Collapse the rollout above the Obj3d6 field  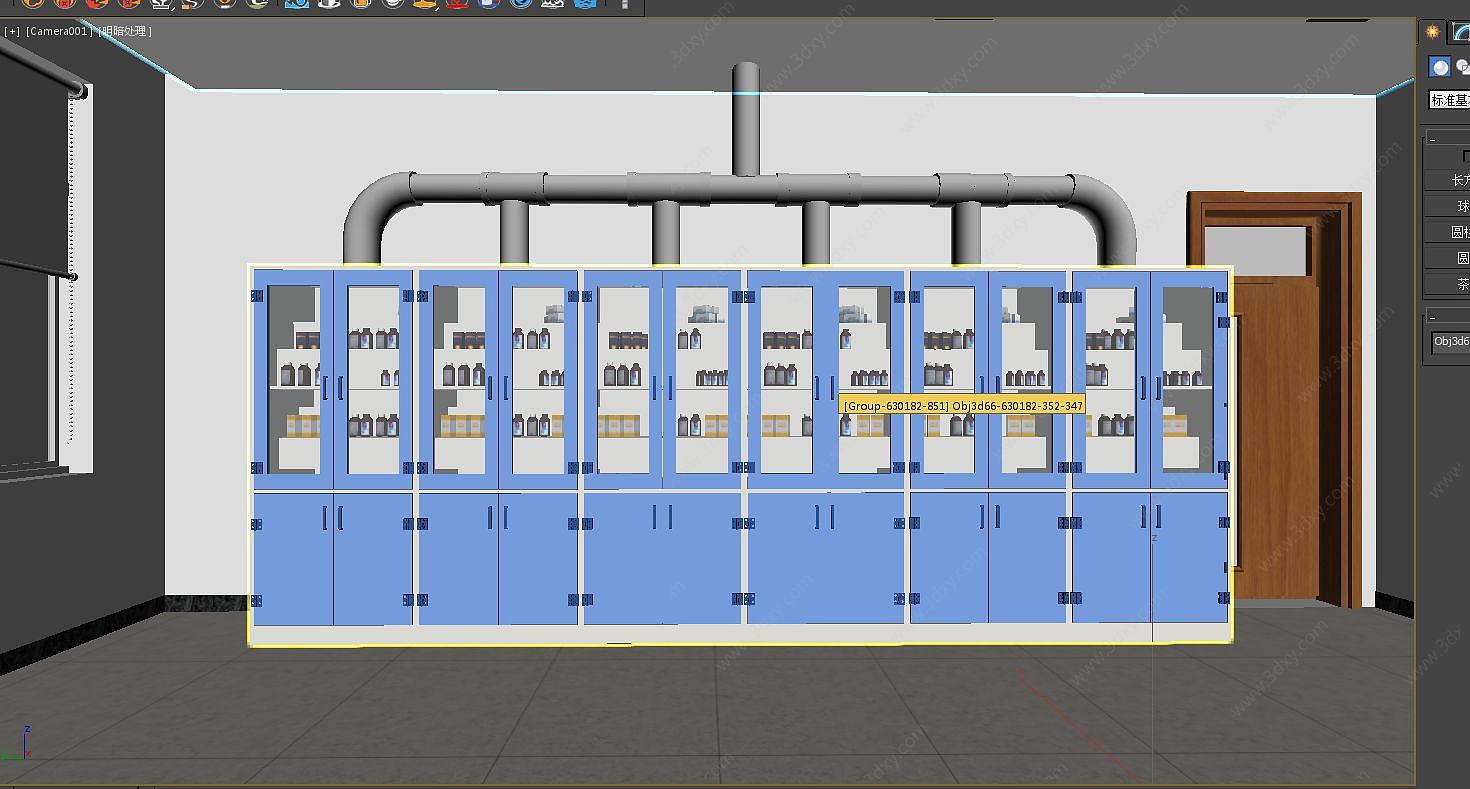1446,317
